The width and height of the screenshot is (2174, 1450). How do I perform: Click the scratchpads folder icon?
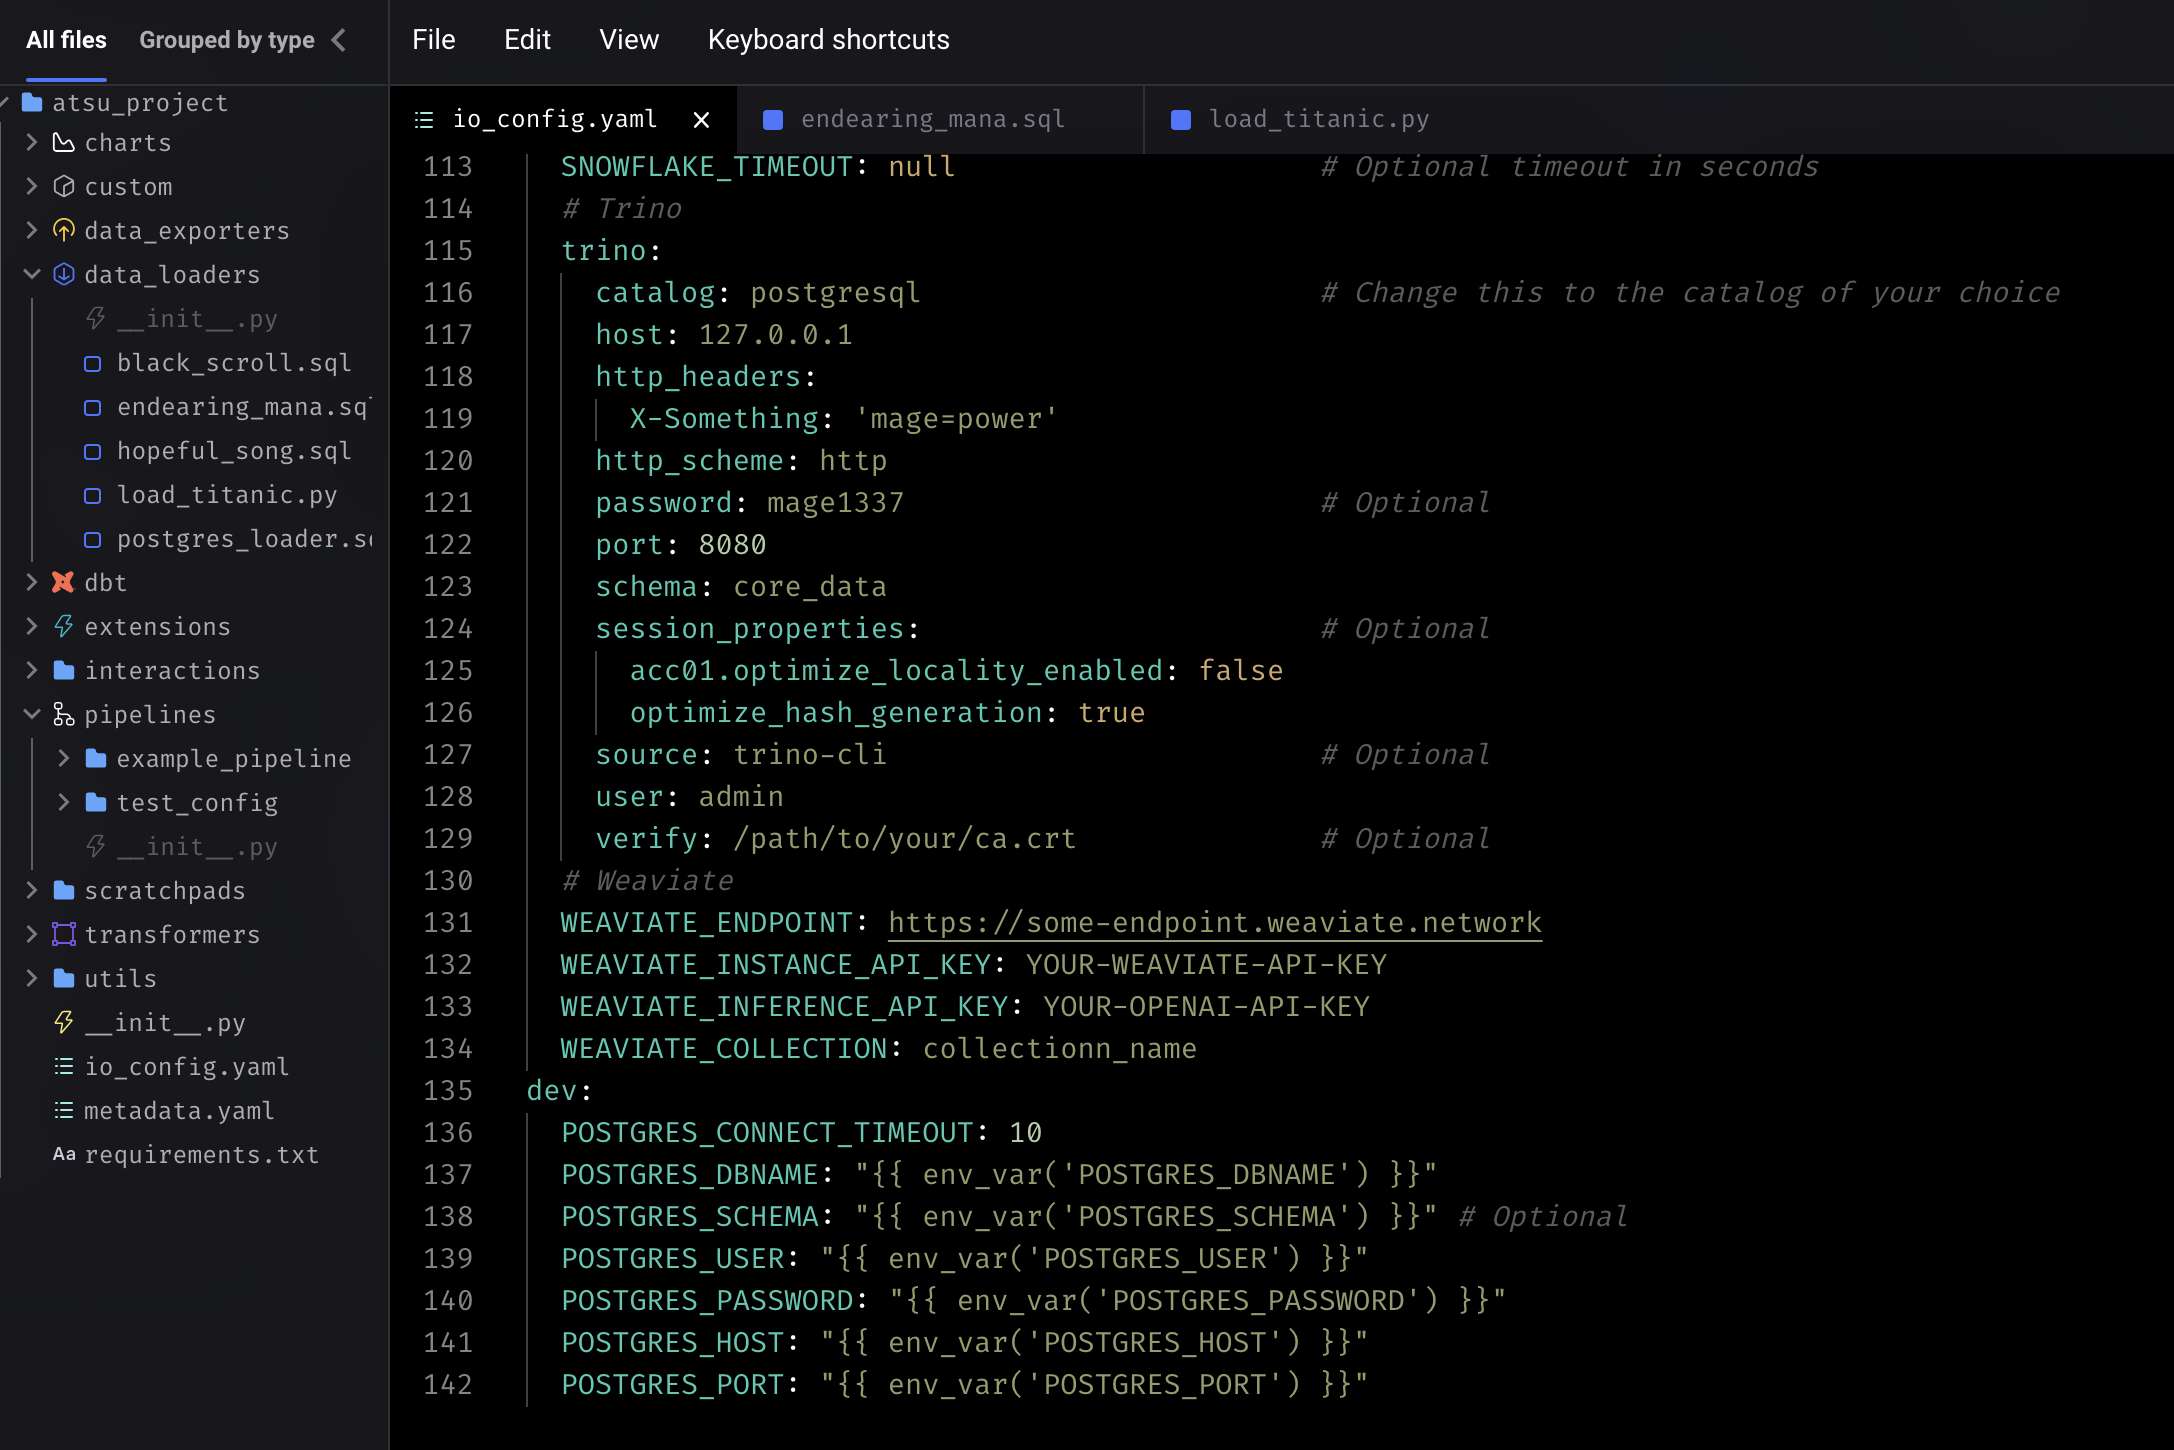click(x=64, y=891)
